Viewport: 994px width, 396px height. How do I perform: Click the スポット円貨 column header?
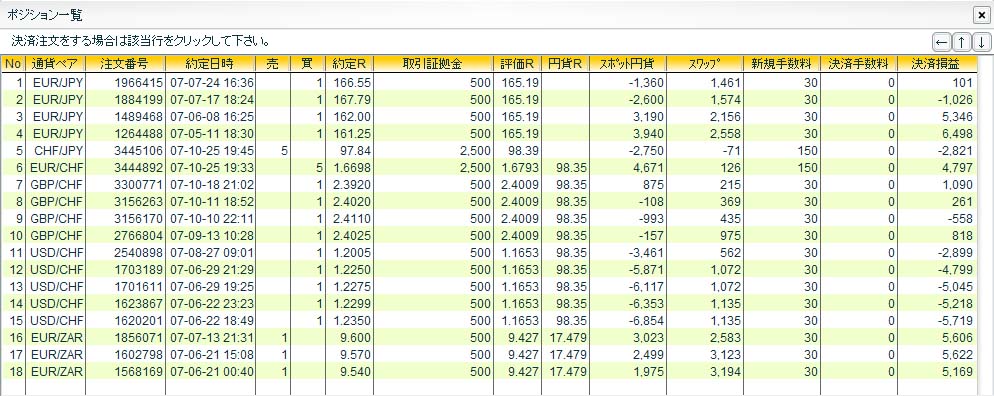(628, 63)
